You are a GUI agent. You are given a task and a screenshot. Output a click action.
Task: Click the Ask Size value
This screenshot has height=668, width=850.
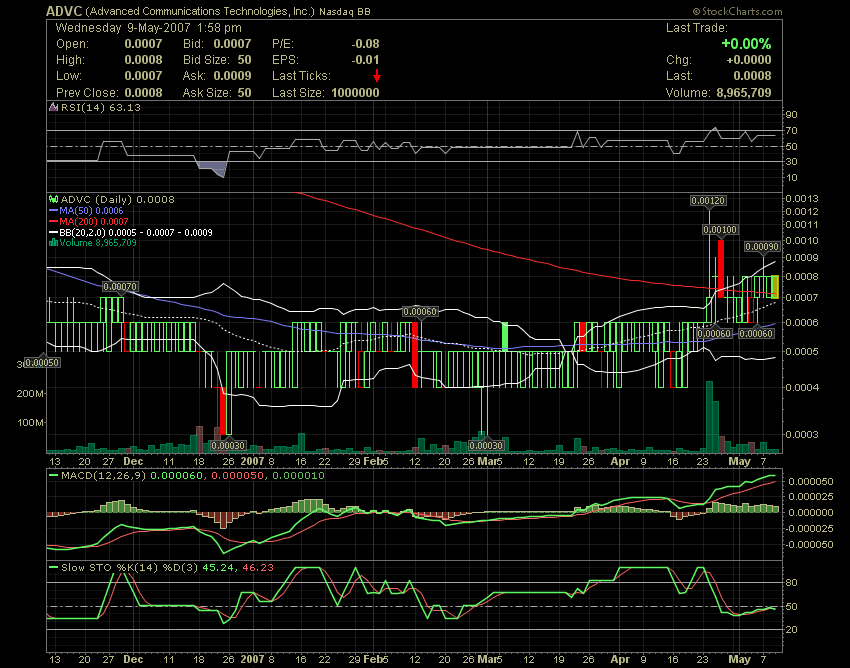click(x=244, y=93)
